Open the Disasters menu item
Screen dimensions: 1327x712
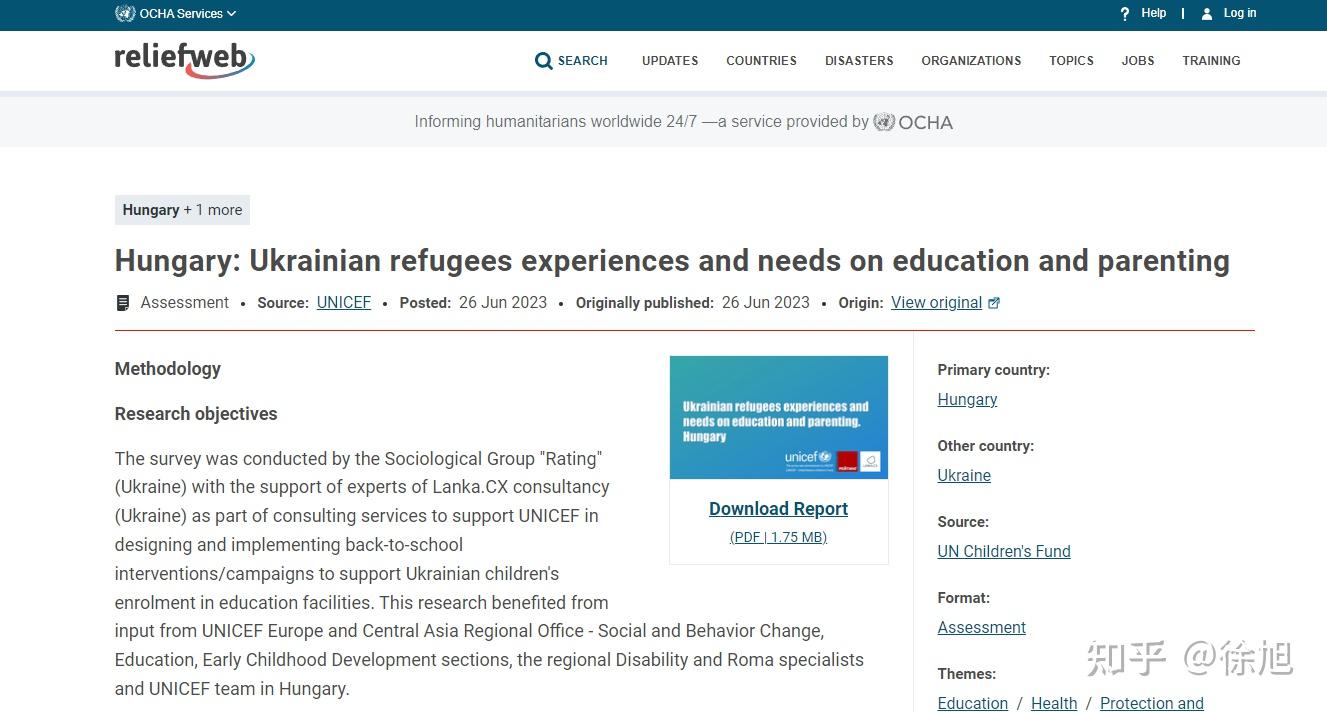click(x=859, y=61)
